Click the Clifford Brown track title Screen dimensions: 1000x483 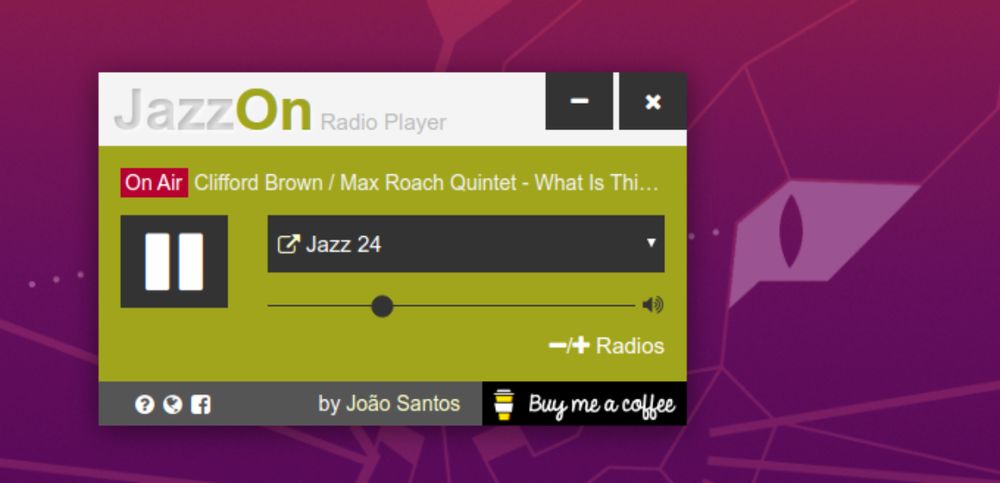tap(426, 183)
